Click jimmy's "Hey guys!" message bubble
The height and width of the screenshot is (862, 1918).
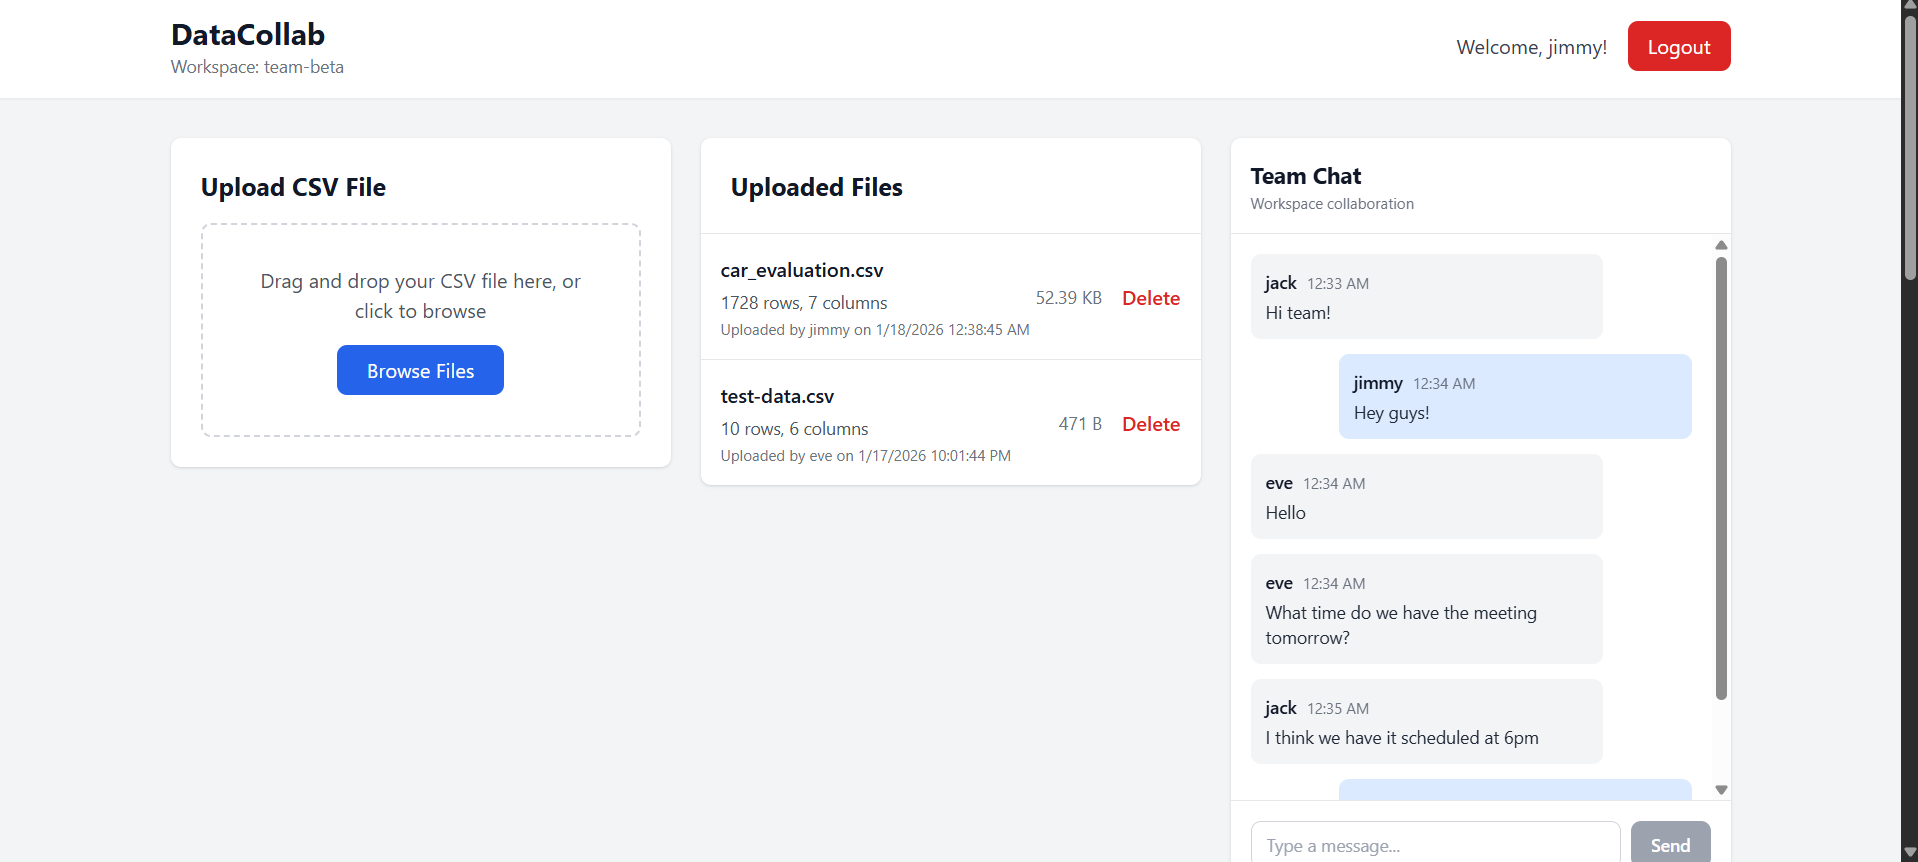pyautogui.click(x=1514, y=397)
